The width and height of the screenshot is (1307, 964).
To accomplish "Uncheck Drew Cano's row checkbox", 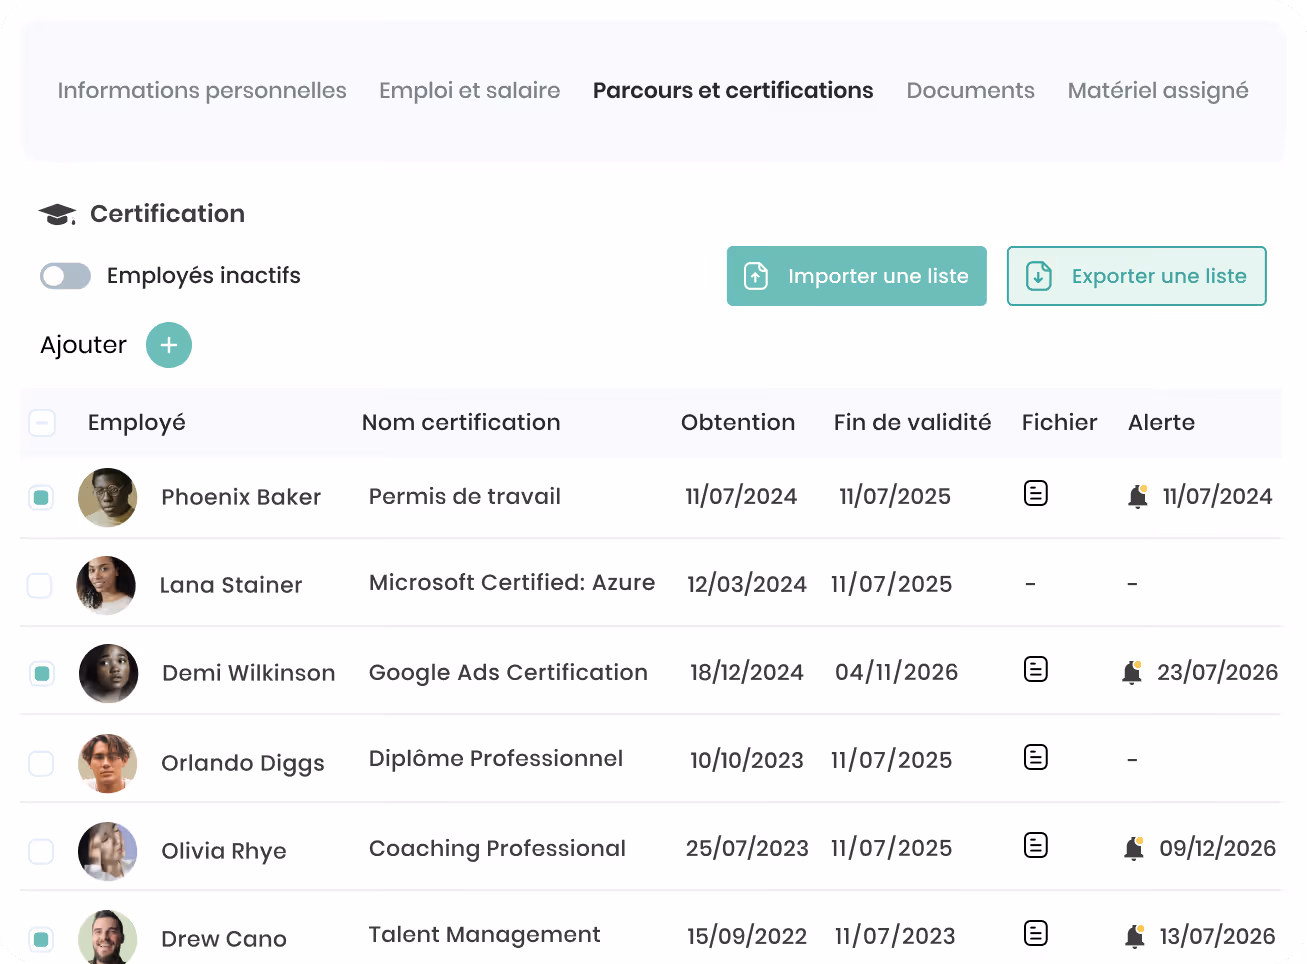I will pos(41,939).
